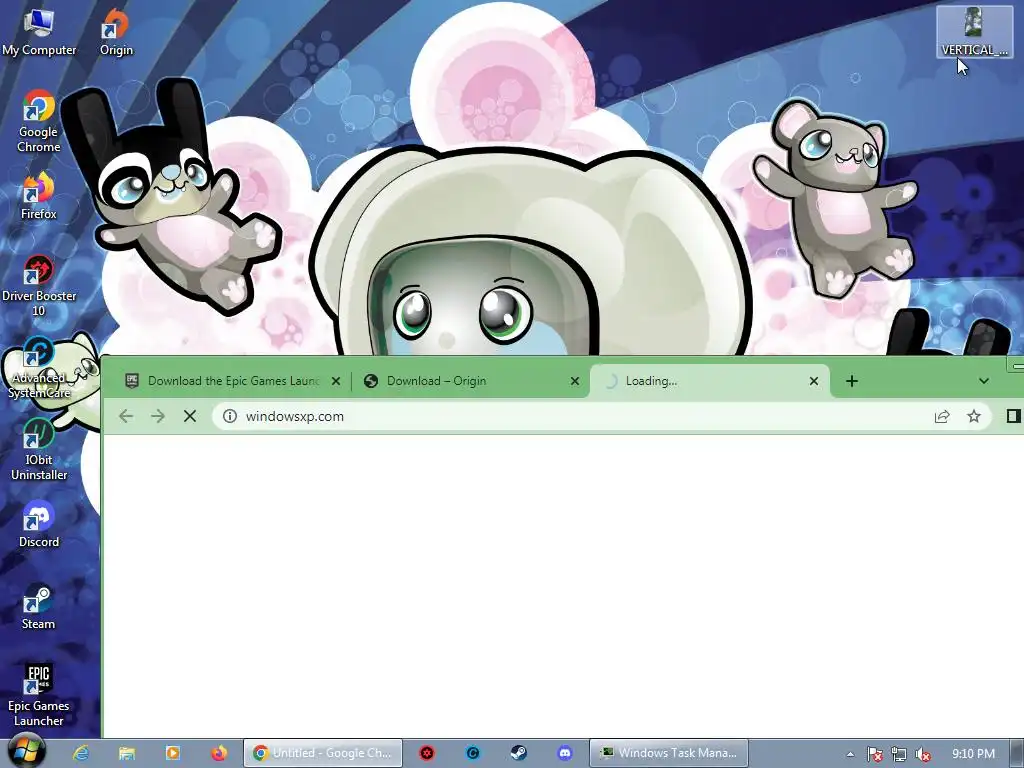Click the muted volume tray icon
Image resolution: width=1024 pixels, height=768 pixels.
(923, 754)
